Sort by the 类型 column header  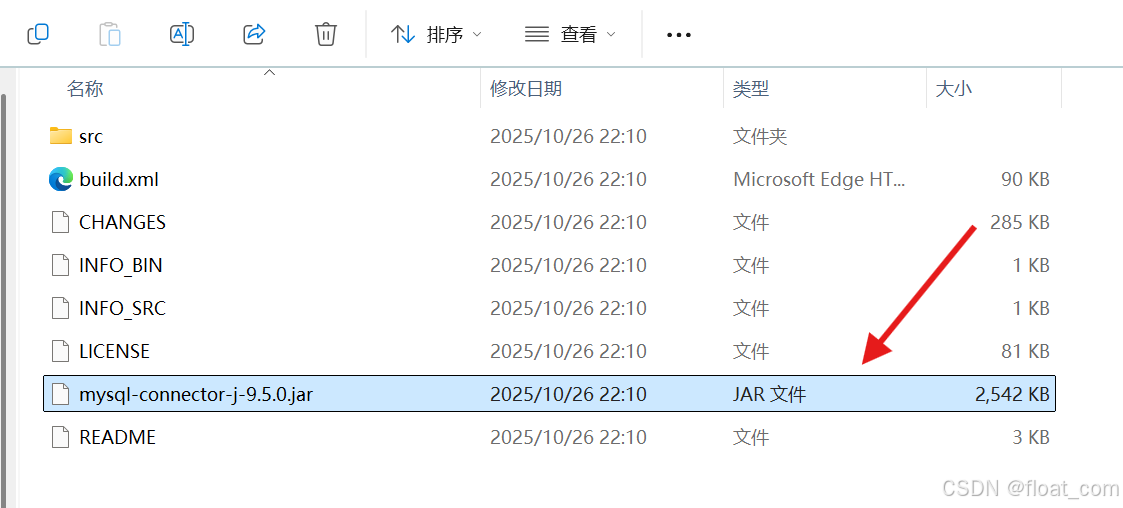click(751, 89)
